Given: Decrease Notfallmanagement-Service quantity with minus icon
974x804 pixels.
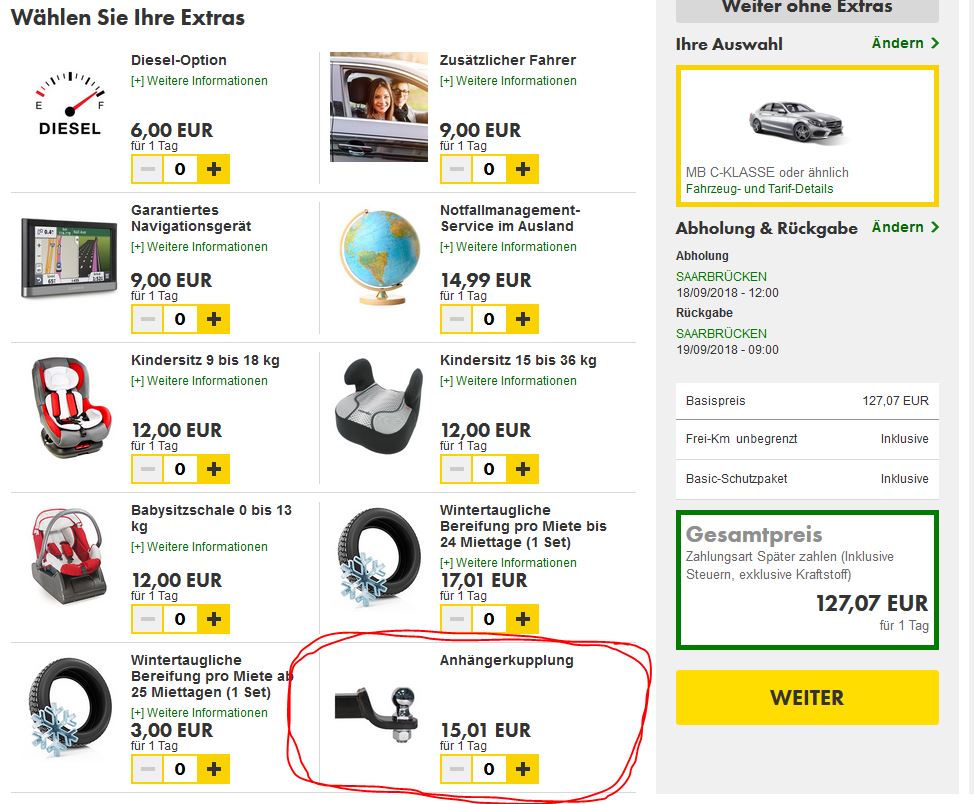Looking at the screenshot, I should click(x=455, y=319).
